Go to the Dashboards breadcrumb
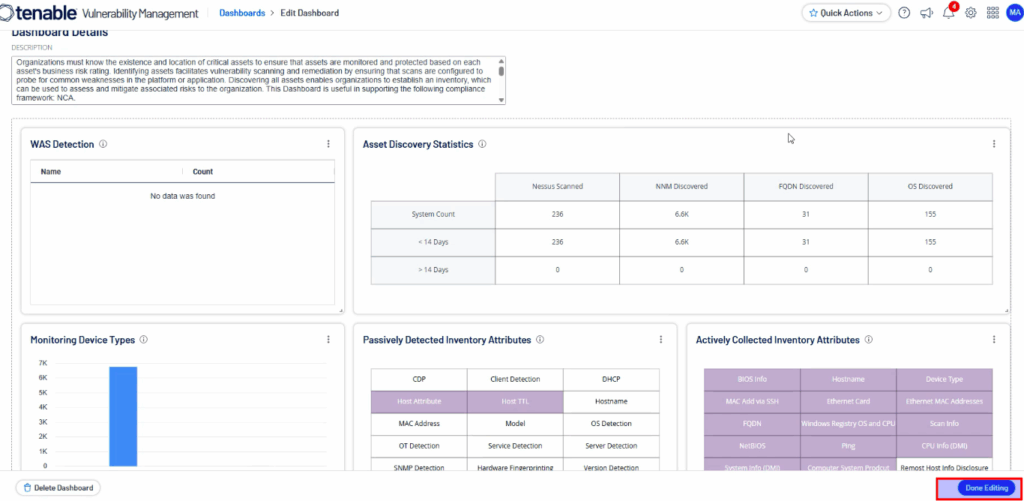Screen dimensions: 1024x501 [x=242, y=13]
